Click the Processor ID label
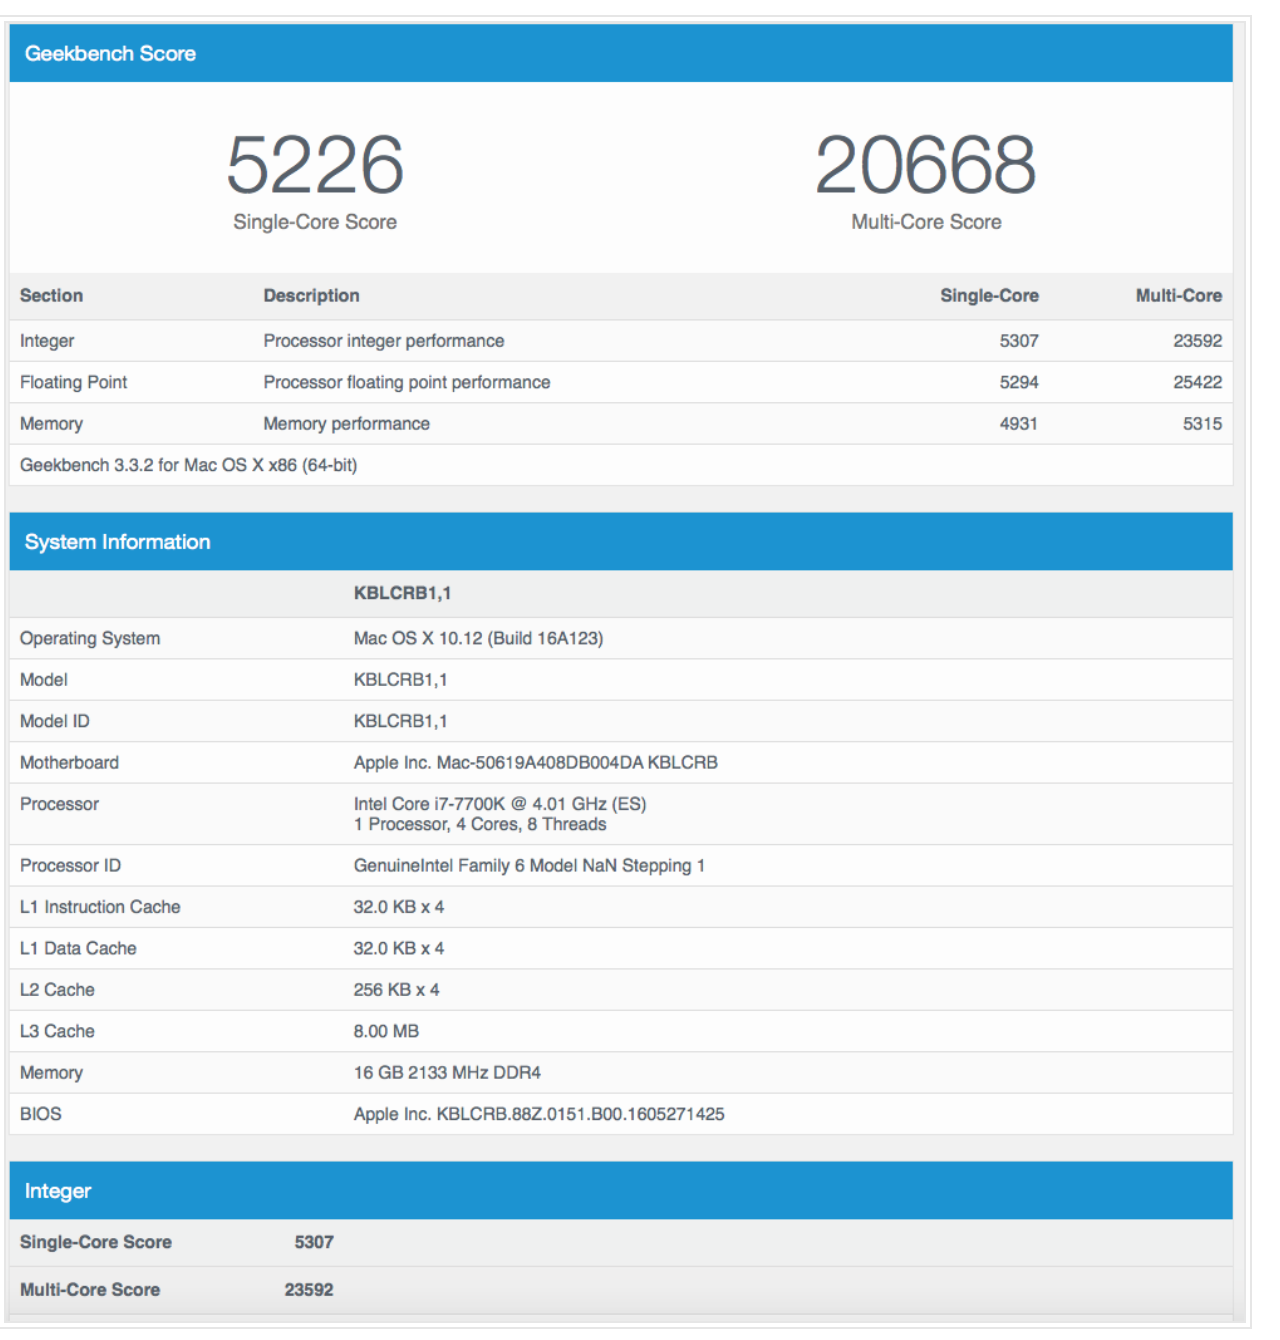 pyautogui.click(x=70, y=866)
